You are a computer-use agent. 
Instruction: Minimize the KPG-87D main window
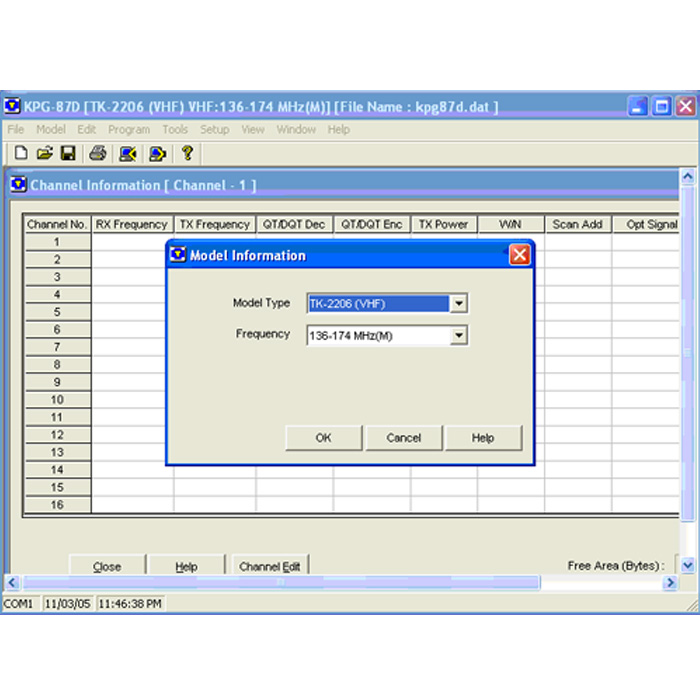[x=638, y=106]
